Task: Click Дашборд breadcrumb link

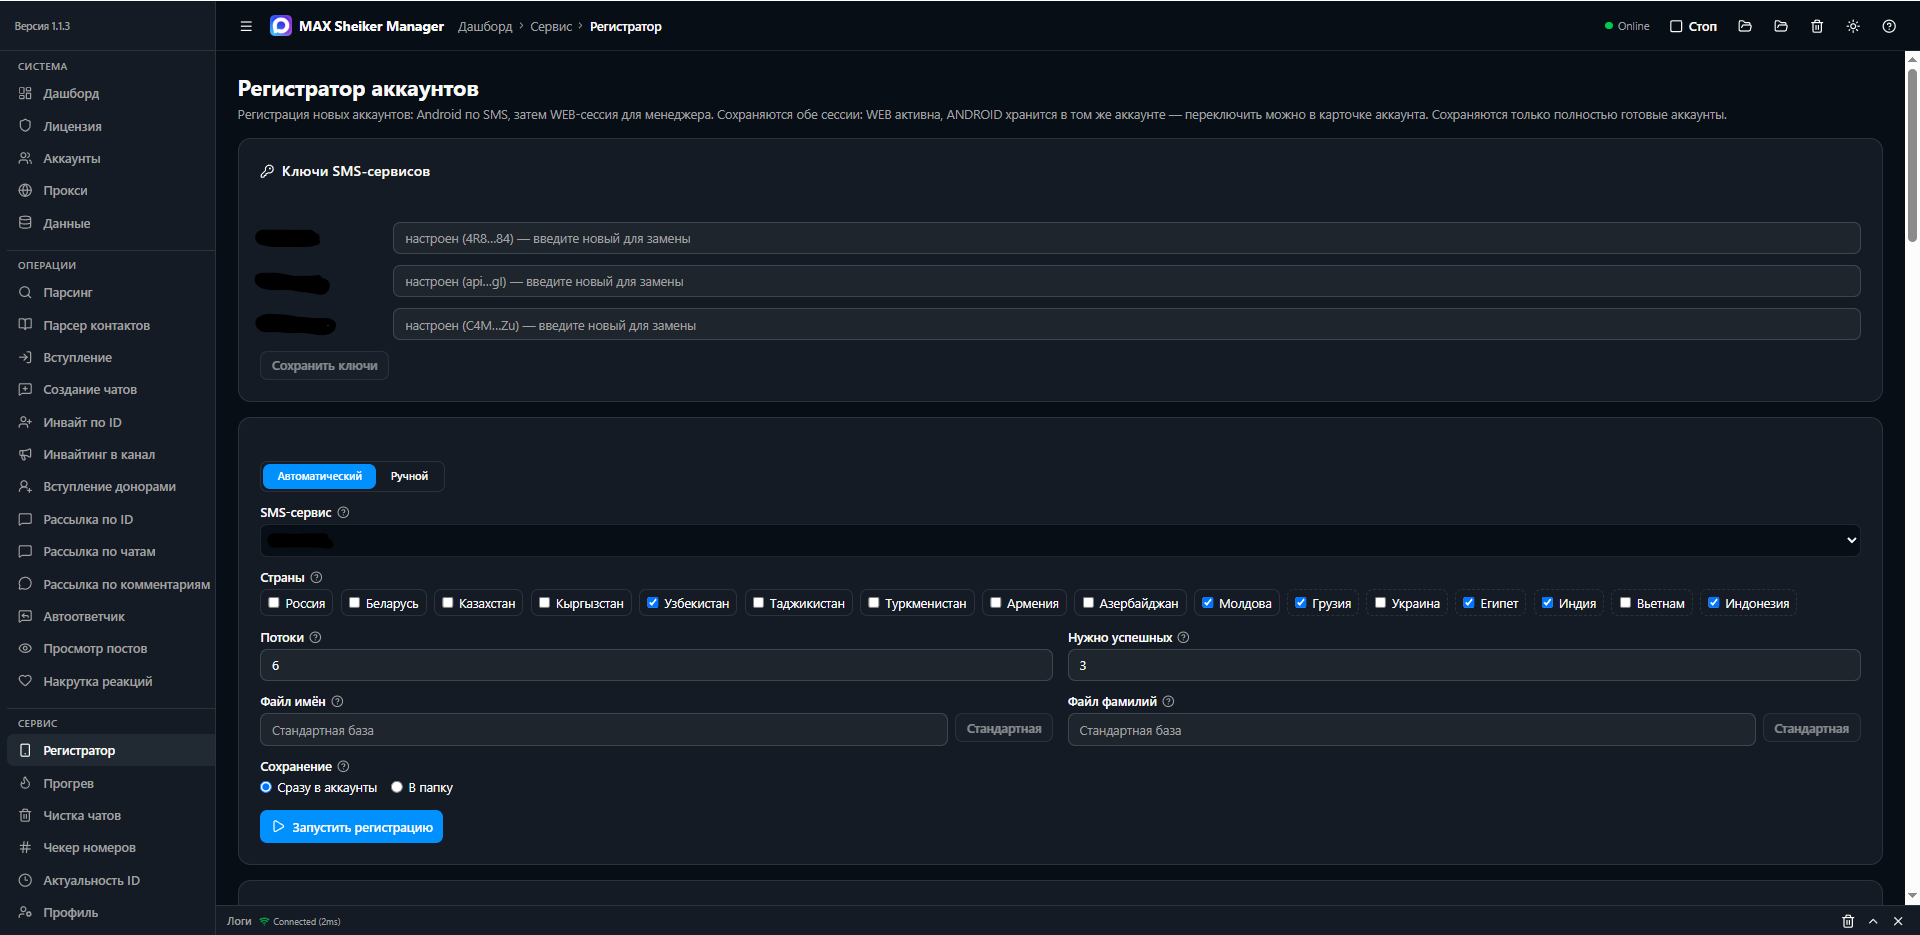Action: 485,26
